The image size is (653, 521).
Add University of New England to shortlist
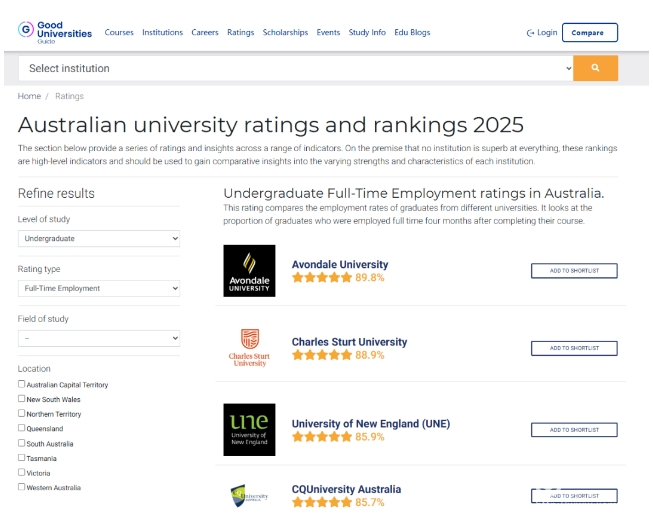tap(574, 430)
